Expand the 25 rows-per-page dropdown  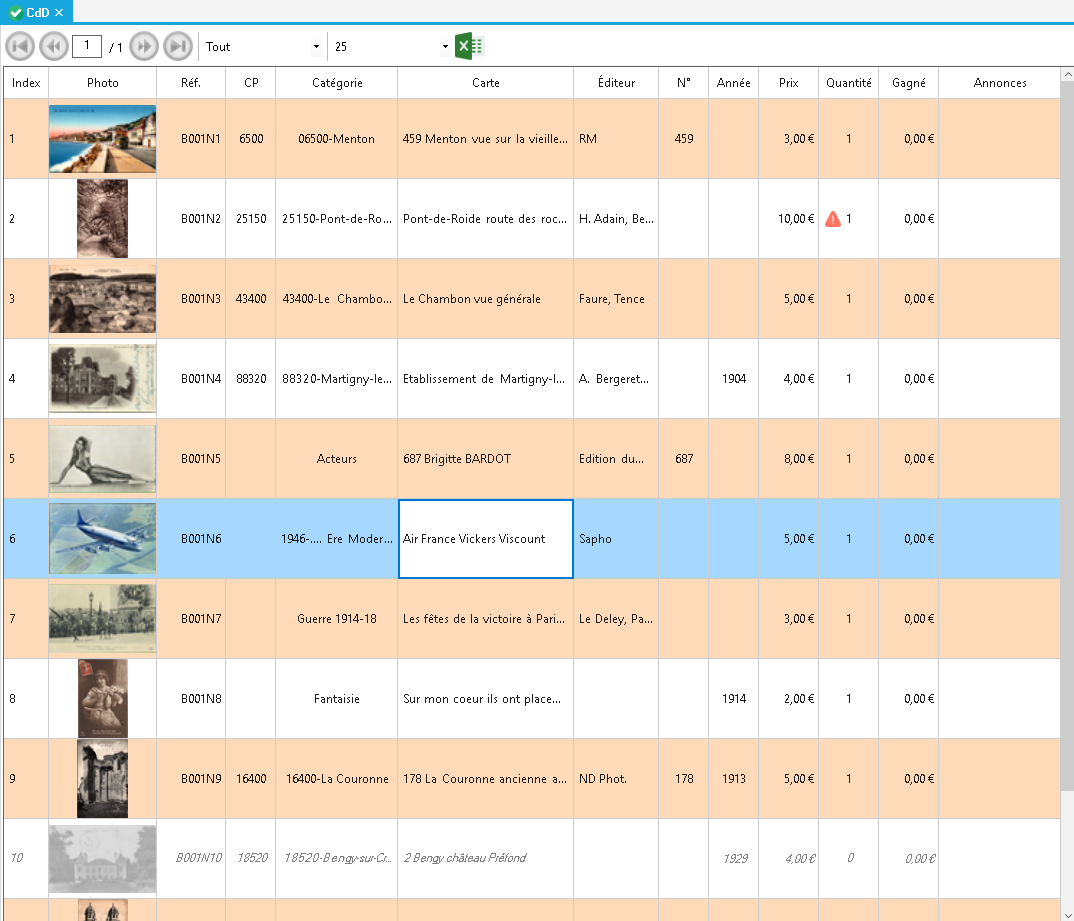click(x=391, y=47)
